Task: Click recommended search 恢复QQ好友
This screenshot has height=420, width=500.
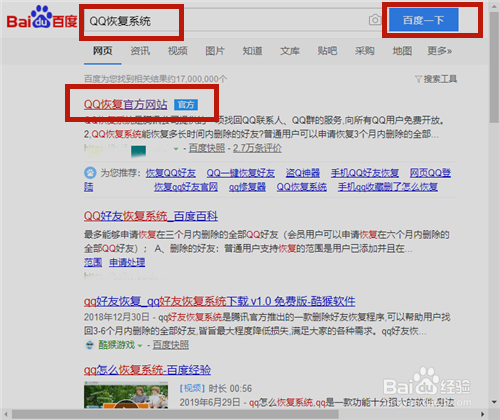Action: pos(171,173)
